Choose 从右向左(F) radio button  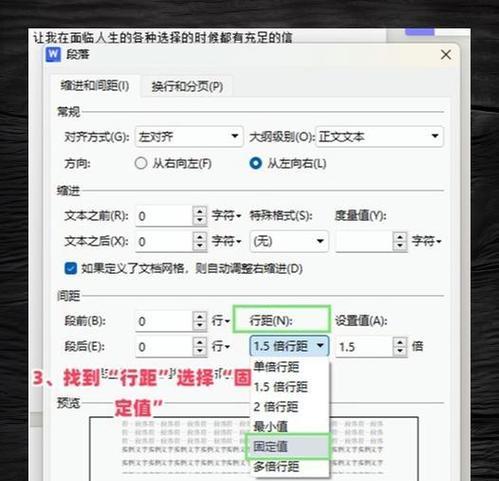click(x=141, y=163)
